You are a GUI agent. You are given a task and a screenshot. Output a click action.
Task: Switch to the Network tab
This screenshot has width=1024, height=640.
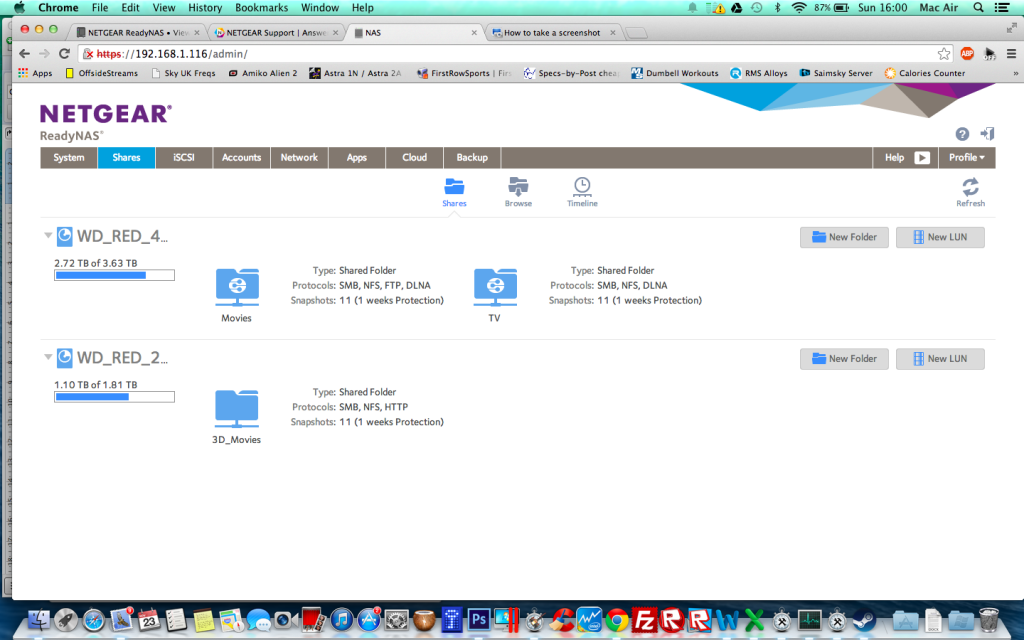point(299,157)
